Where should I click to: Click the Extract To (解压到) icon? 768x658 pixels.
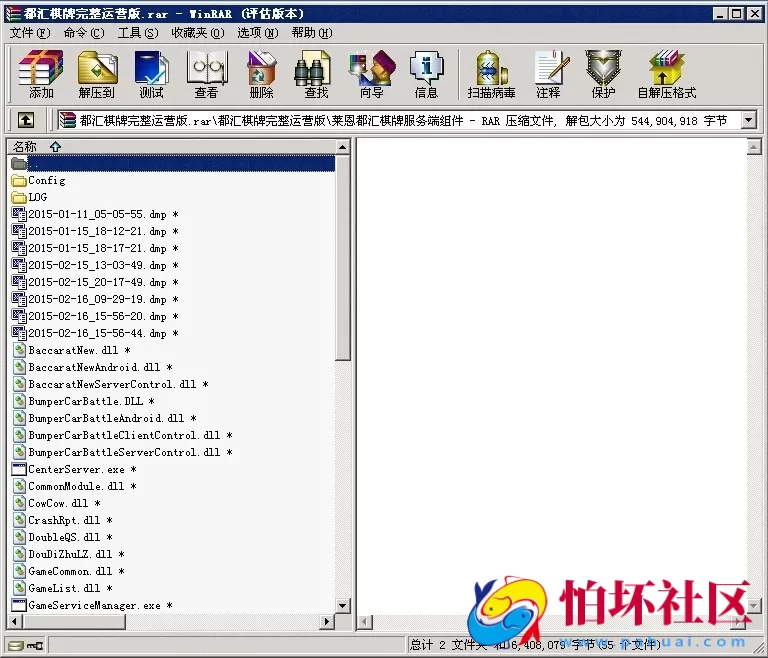pos(97,75)
